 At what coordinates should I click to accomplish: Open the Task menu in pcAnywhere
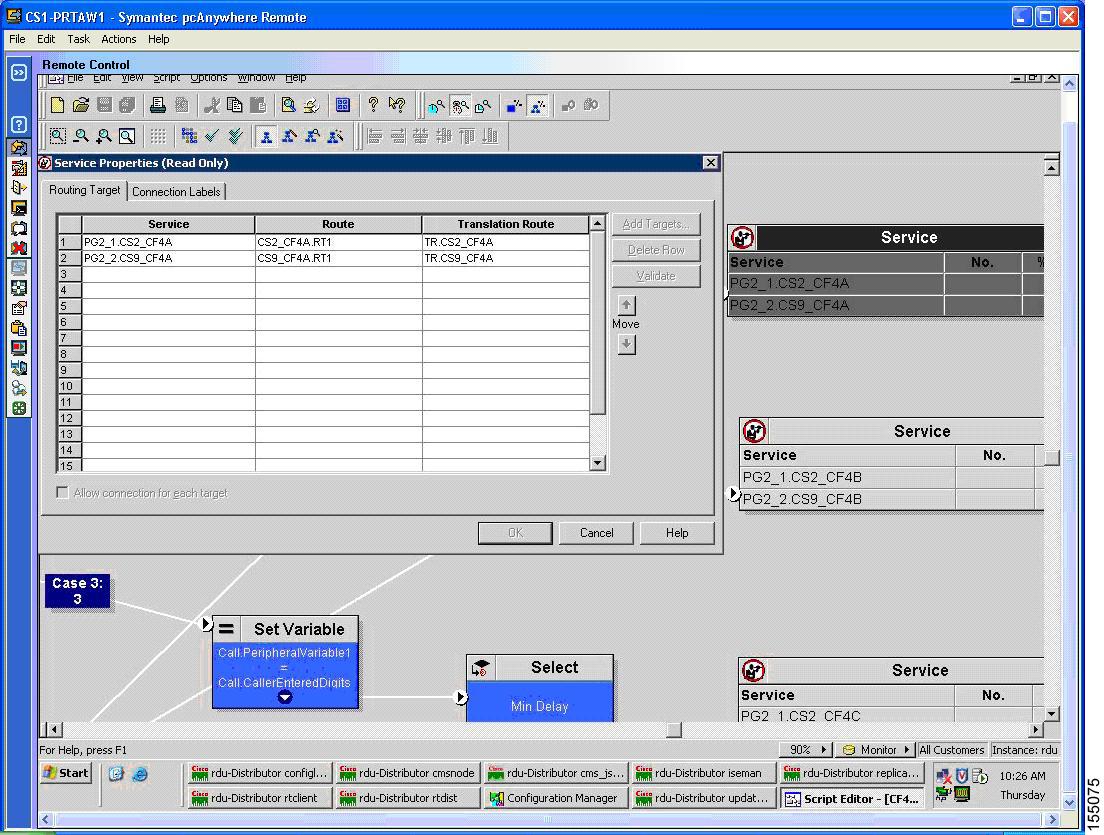pos(78,39)
